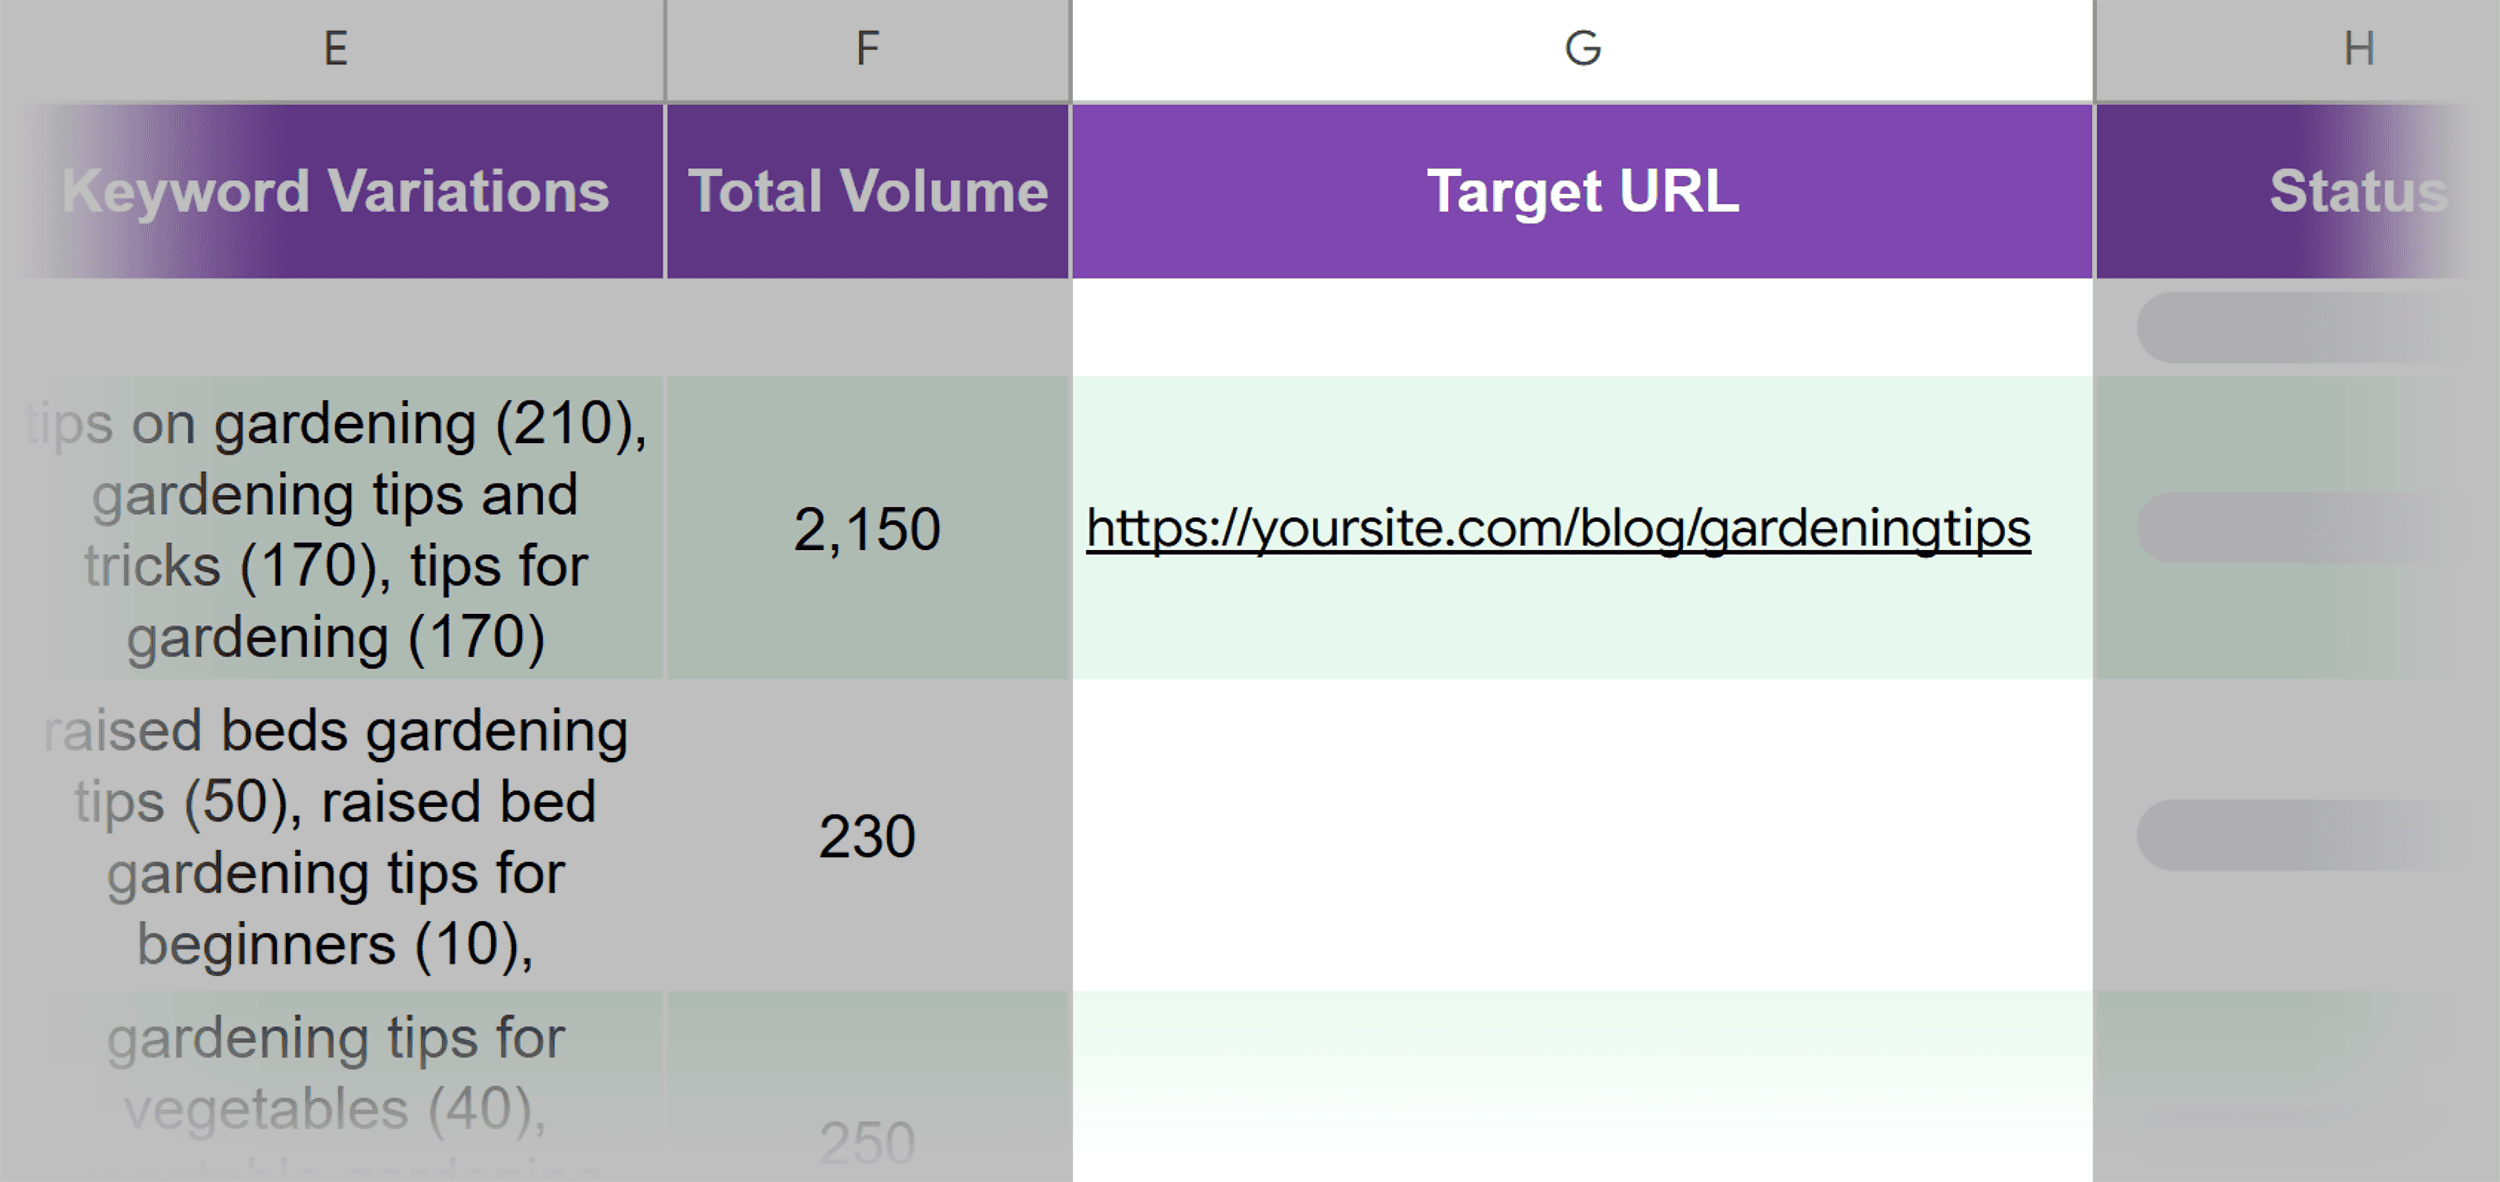Click the cell with total volume 230

tap(867, 836)
